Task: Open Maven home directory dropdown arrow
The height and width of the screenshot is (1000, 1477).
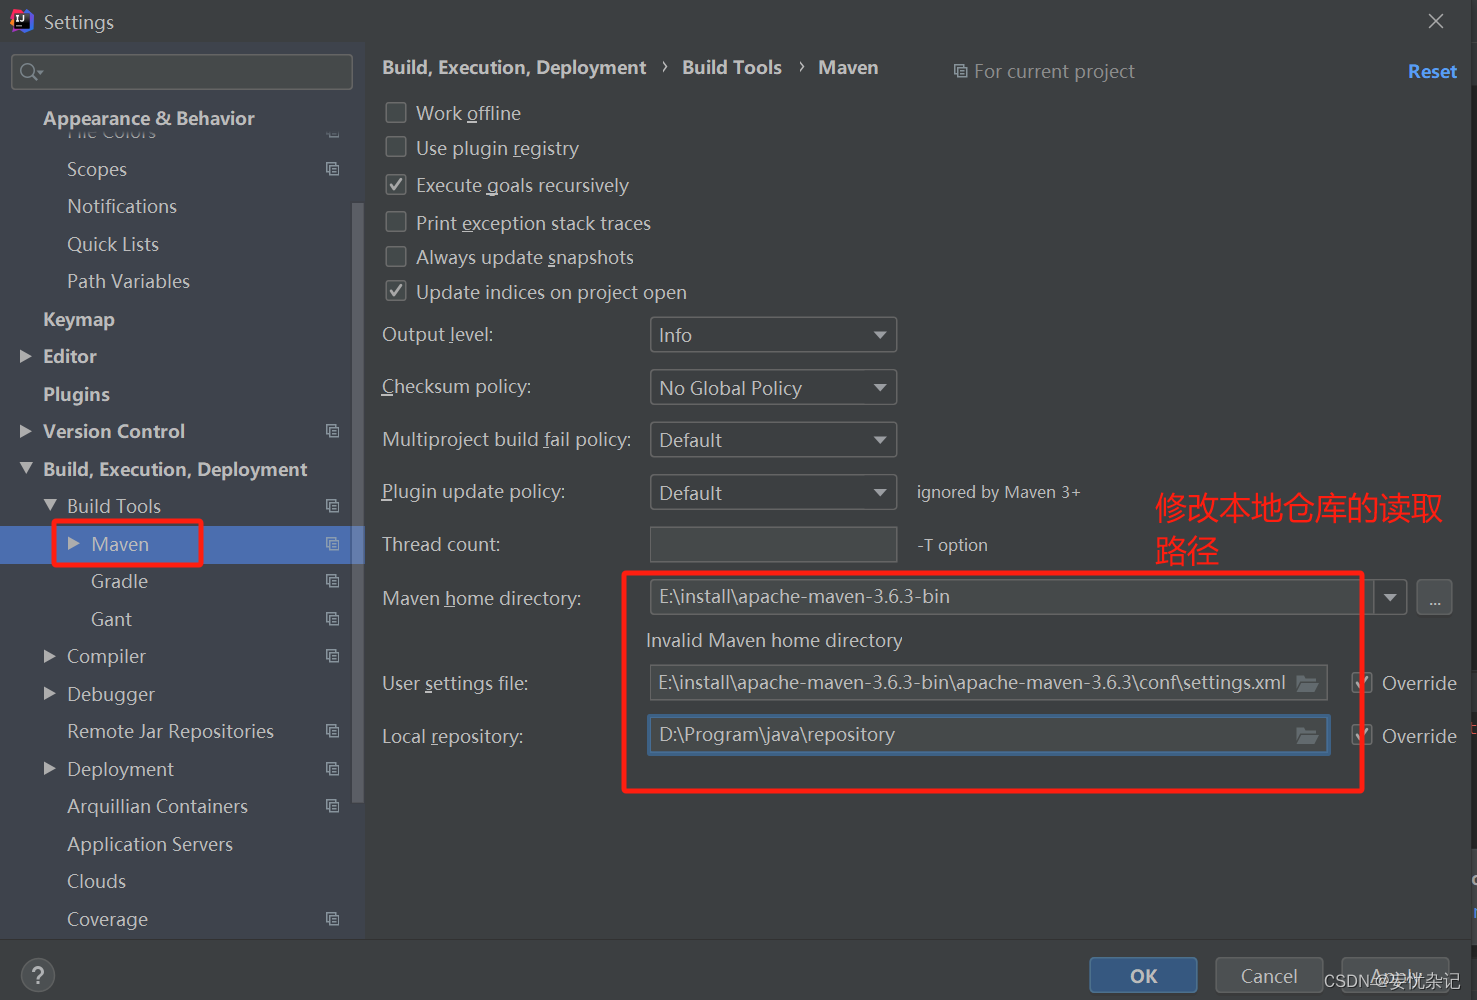Action: pos(1390,597)
